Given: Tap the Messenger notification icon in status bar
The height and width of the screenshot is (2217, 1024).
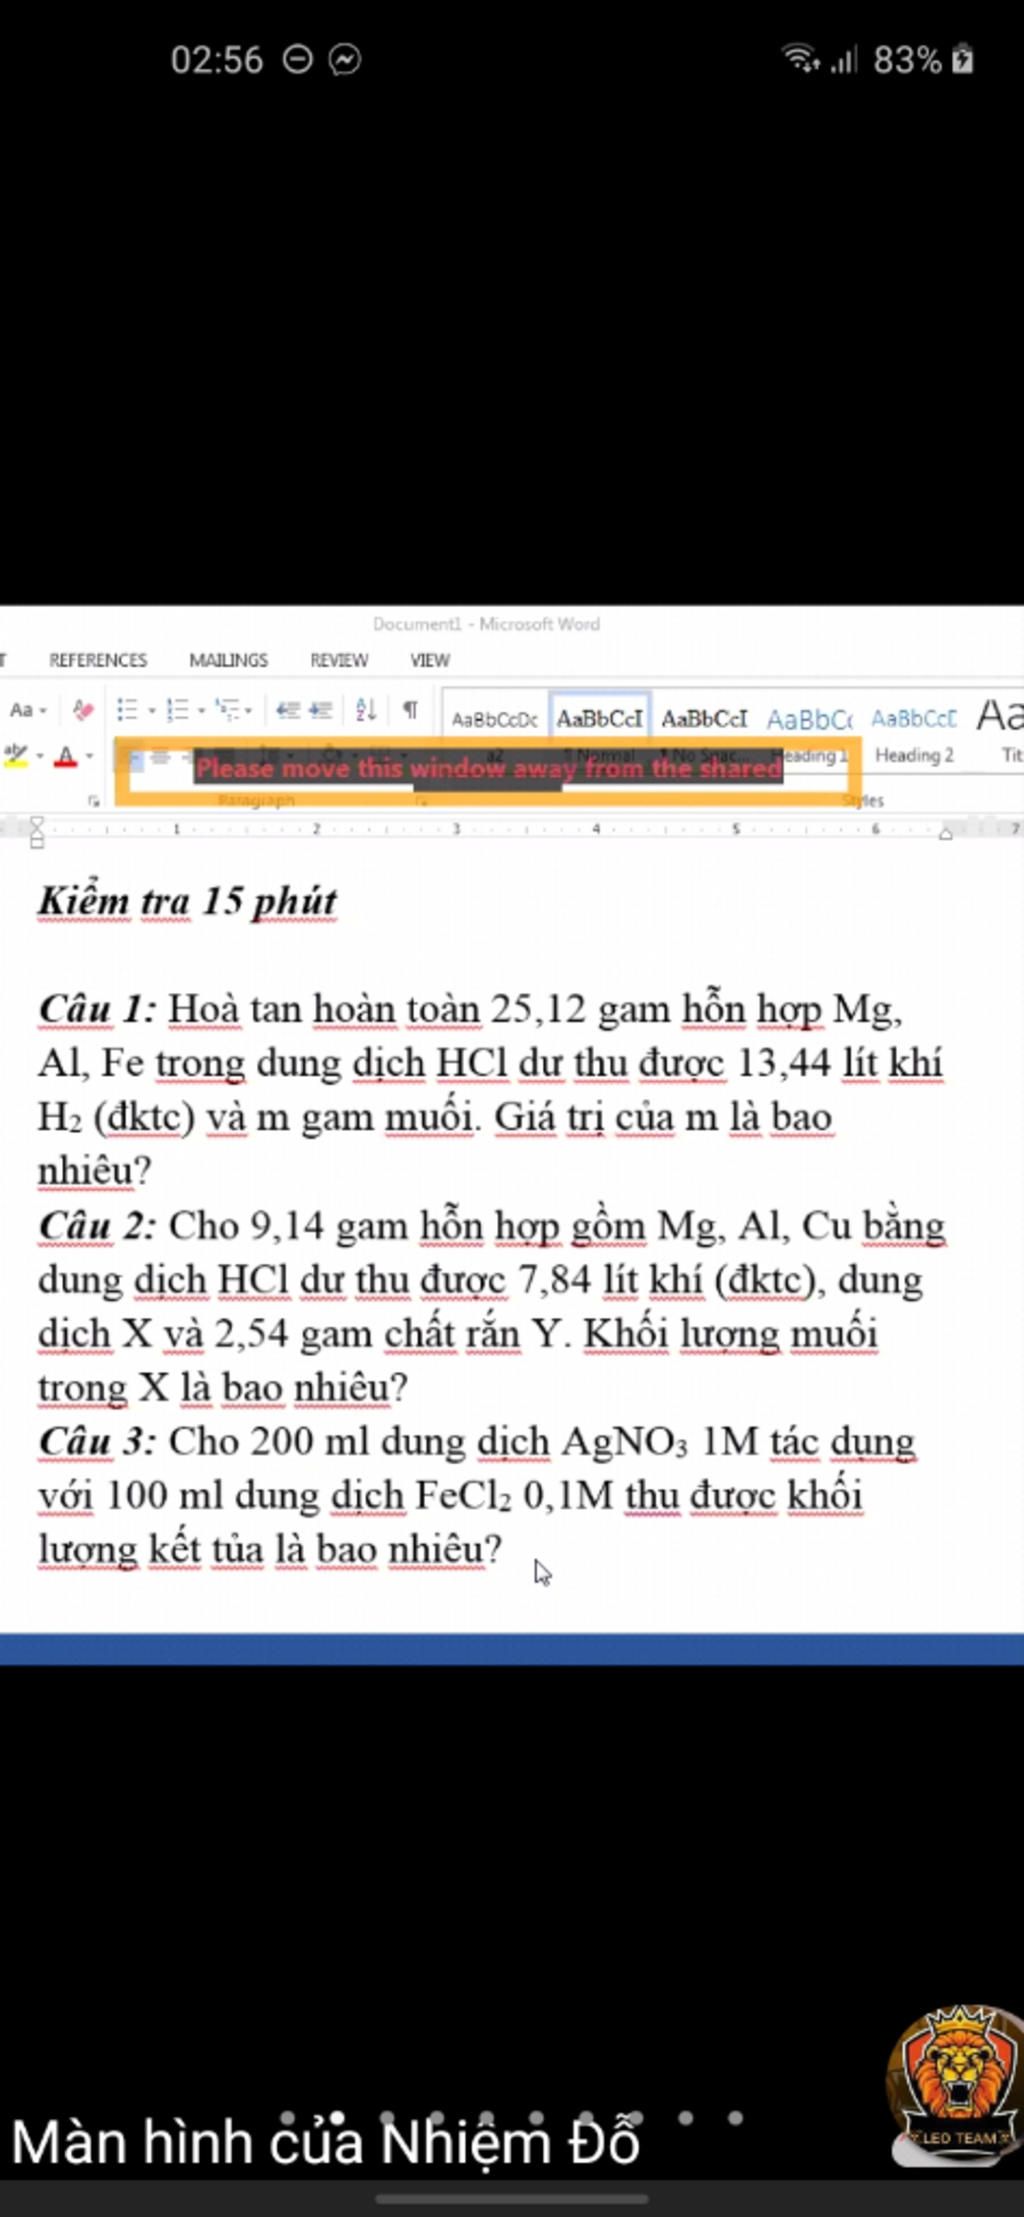Looking at the screenshot, I should tap(345, 60).
